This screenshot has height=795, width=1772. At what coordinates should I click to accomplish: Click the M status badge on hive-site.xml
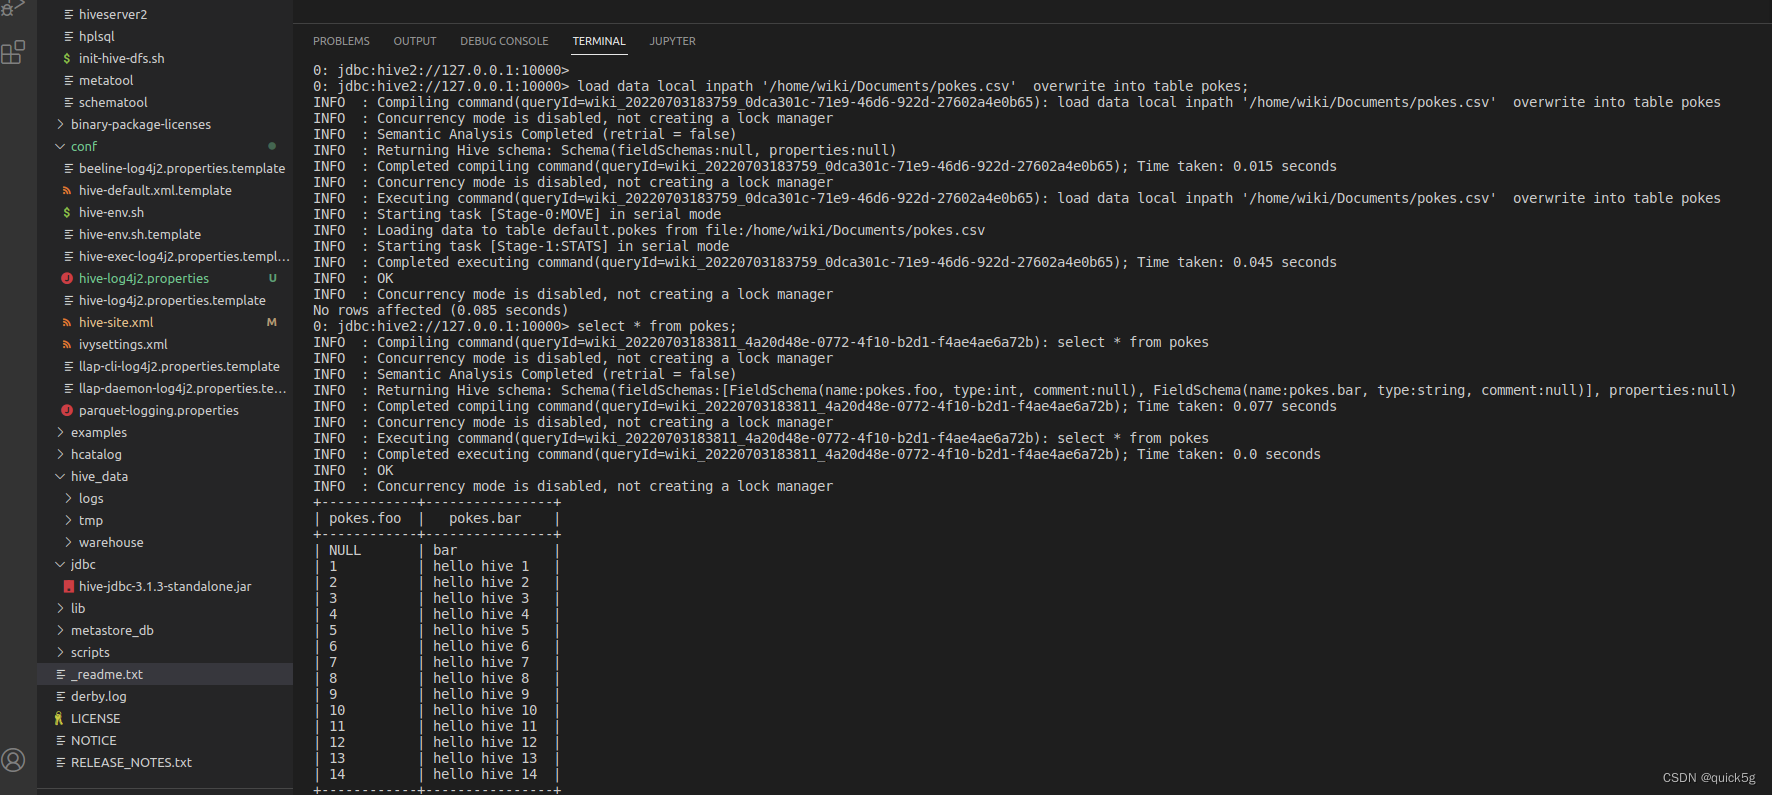272,323
